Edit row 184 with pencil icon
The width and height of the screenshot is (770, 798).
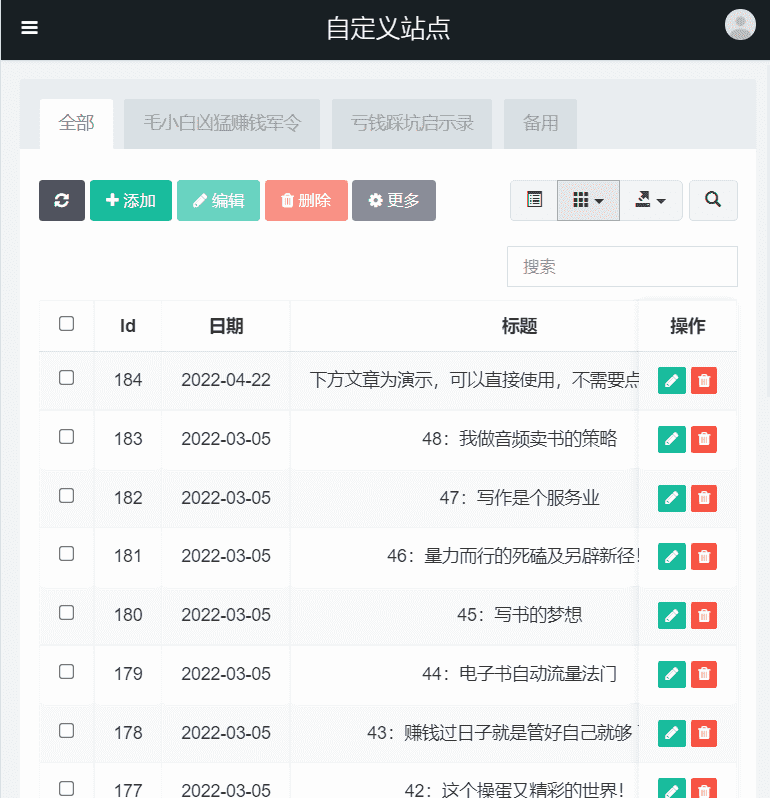coord(672,380)
